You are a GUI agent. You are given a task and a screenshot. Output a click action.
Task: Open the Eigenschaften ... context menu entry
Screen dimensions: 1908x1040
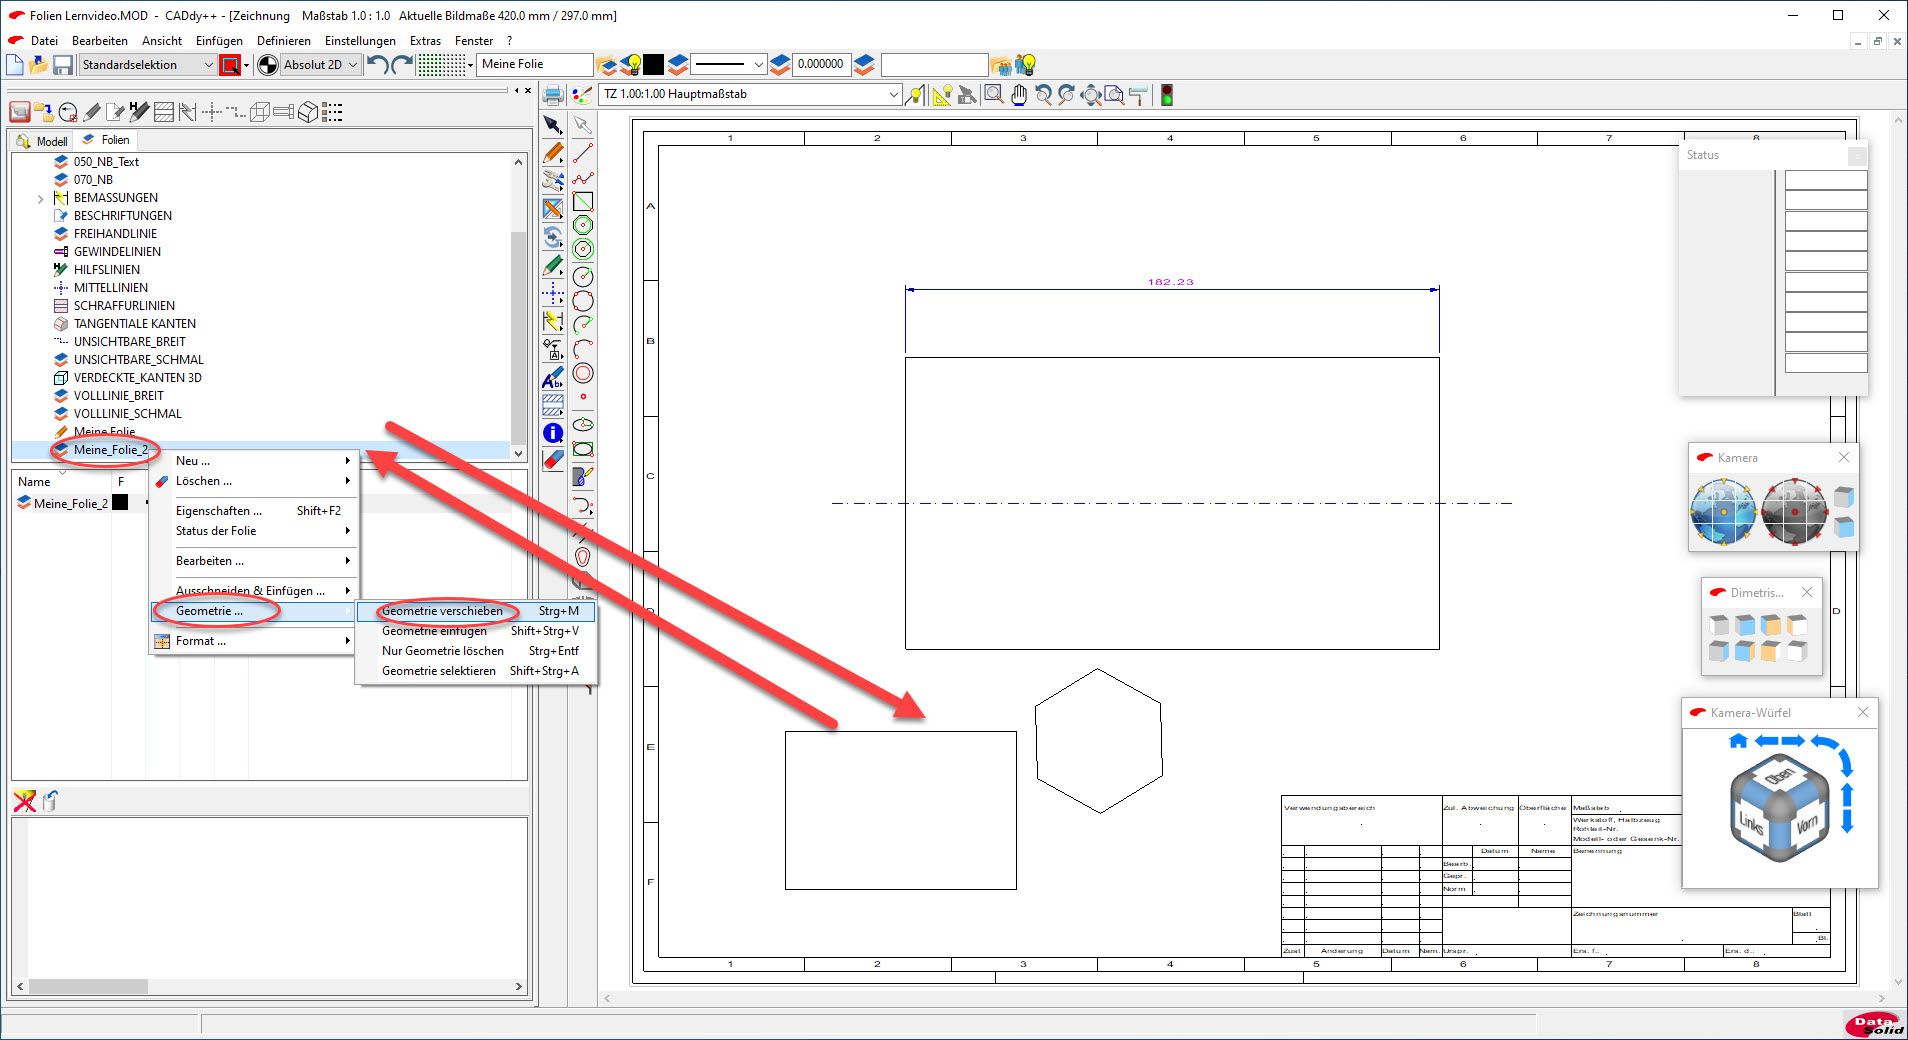click(x=254, y=511)
